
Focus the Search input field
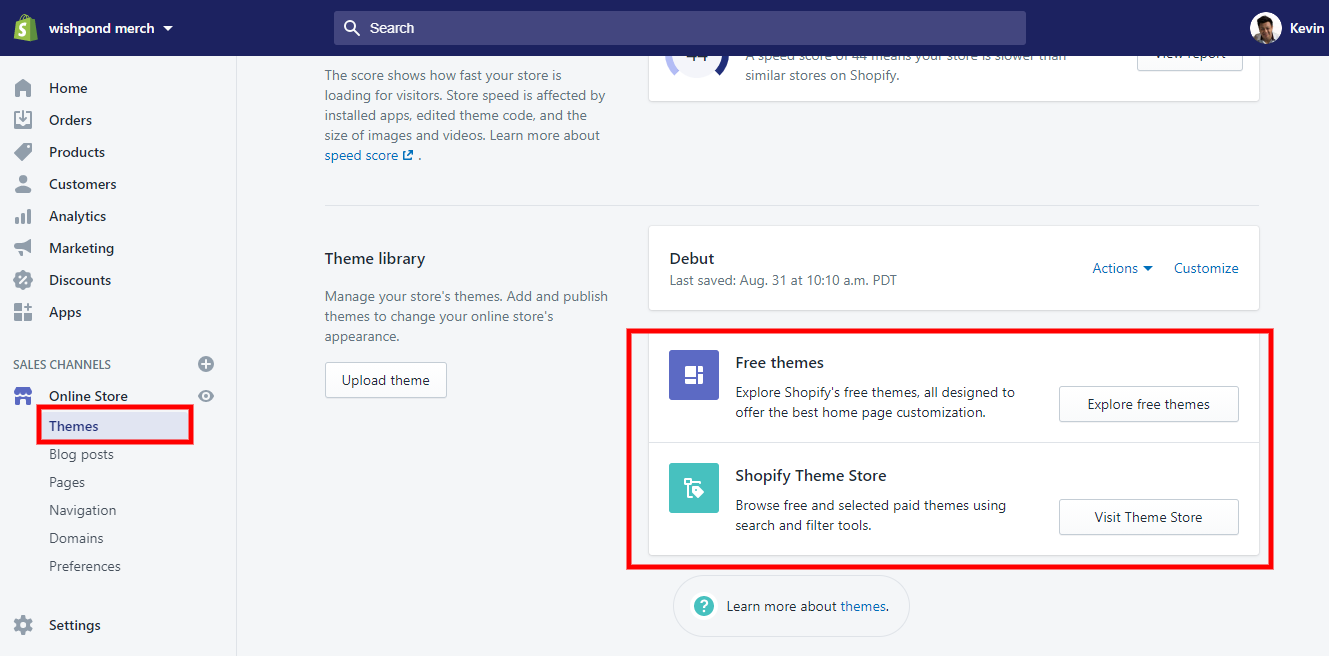(680, 28)
